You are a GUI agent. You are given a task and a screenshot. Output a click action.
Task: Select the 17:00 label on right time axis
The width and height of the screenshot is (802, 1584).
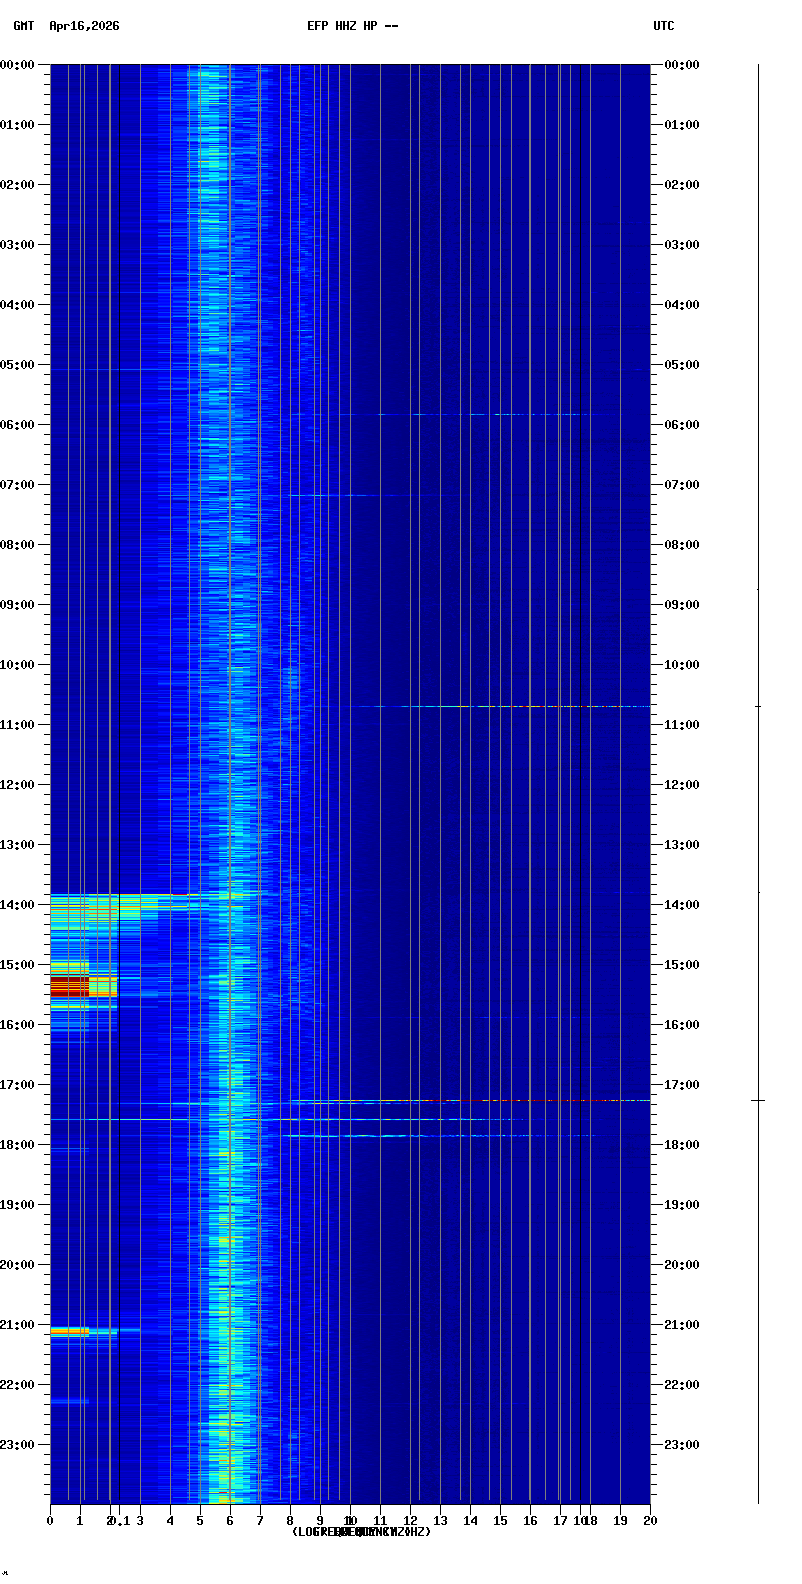(681, 1085)
